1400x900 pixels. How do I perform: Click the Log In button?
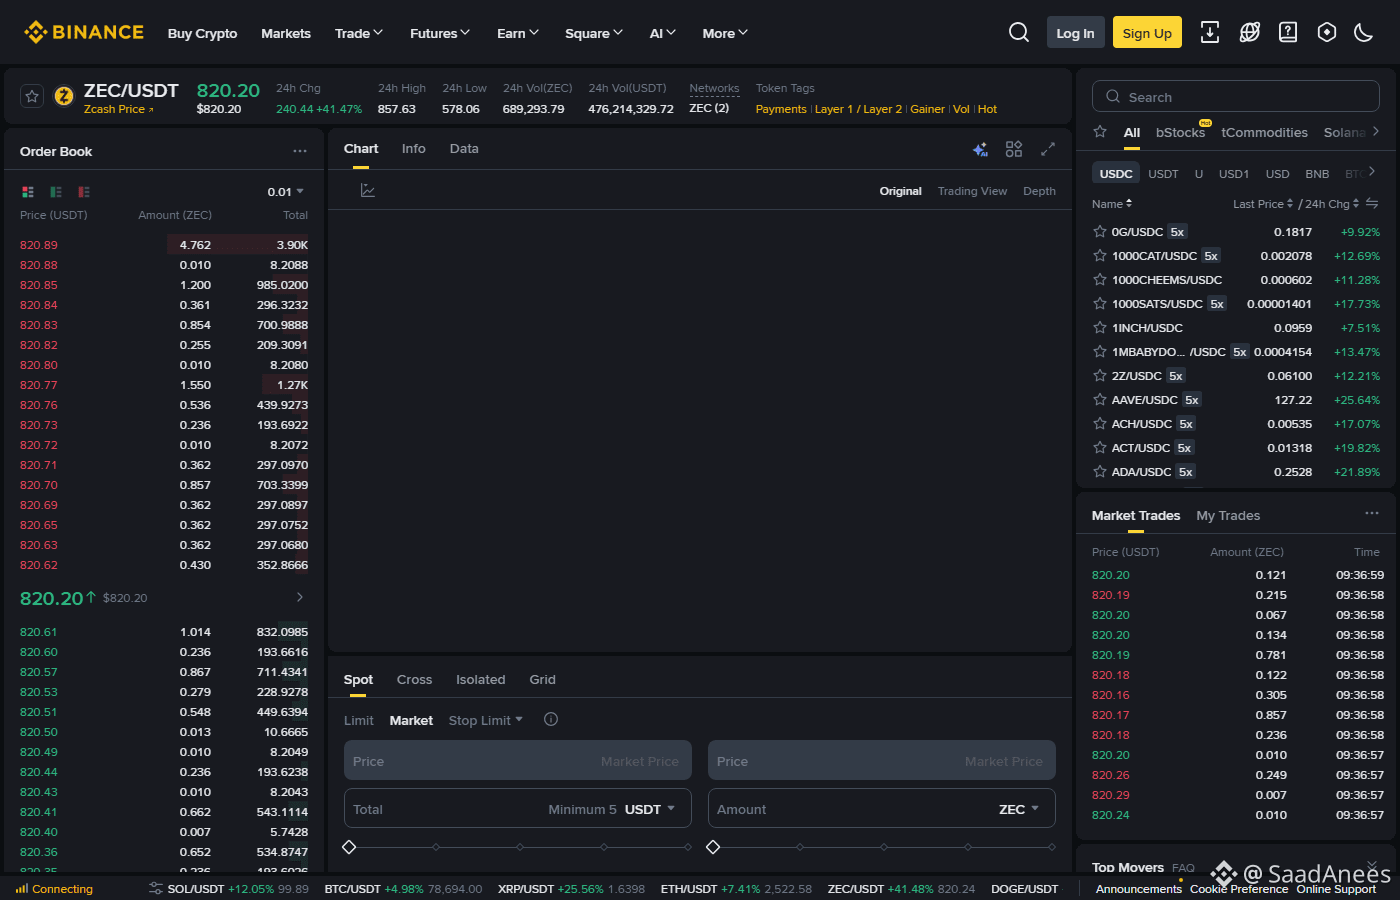coord(1076,33)
